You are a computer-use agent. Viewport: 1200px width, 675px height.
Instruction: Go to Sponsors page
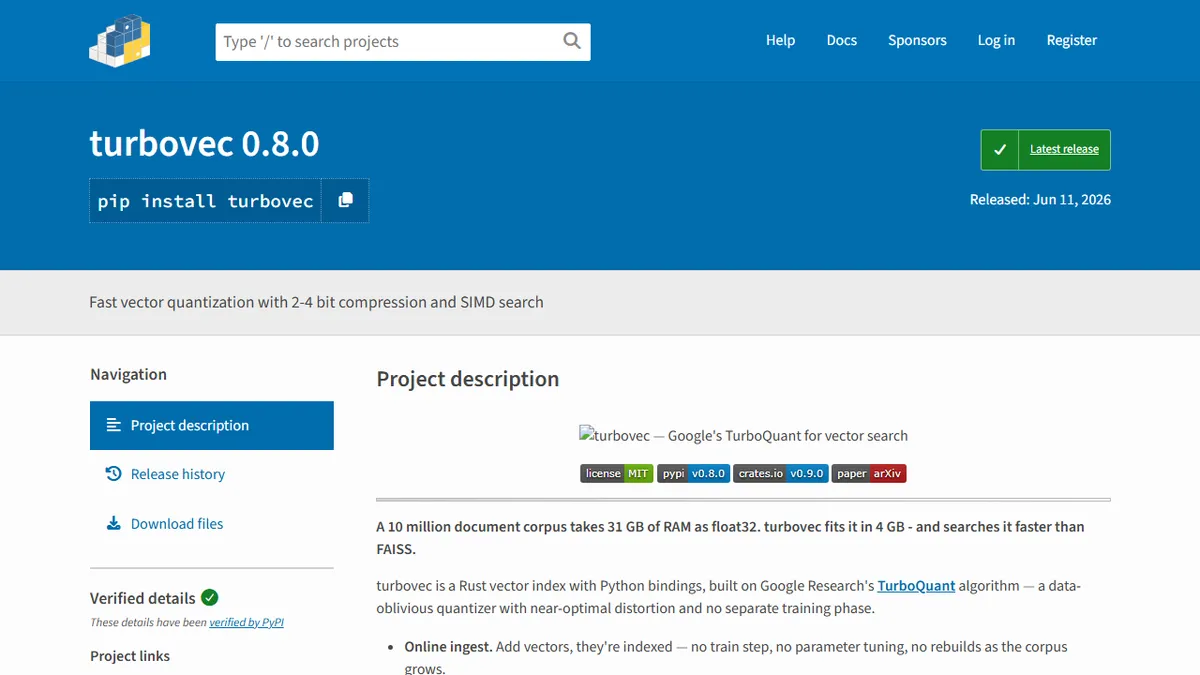(917, 40)
